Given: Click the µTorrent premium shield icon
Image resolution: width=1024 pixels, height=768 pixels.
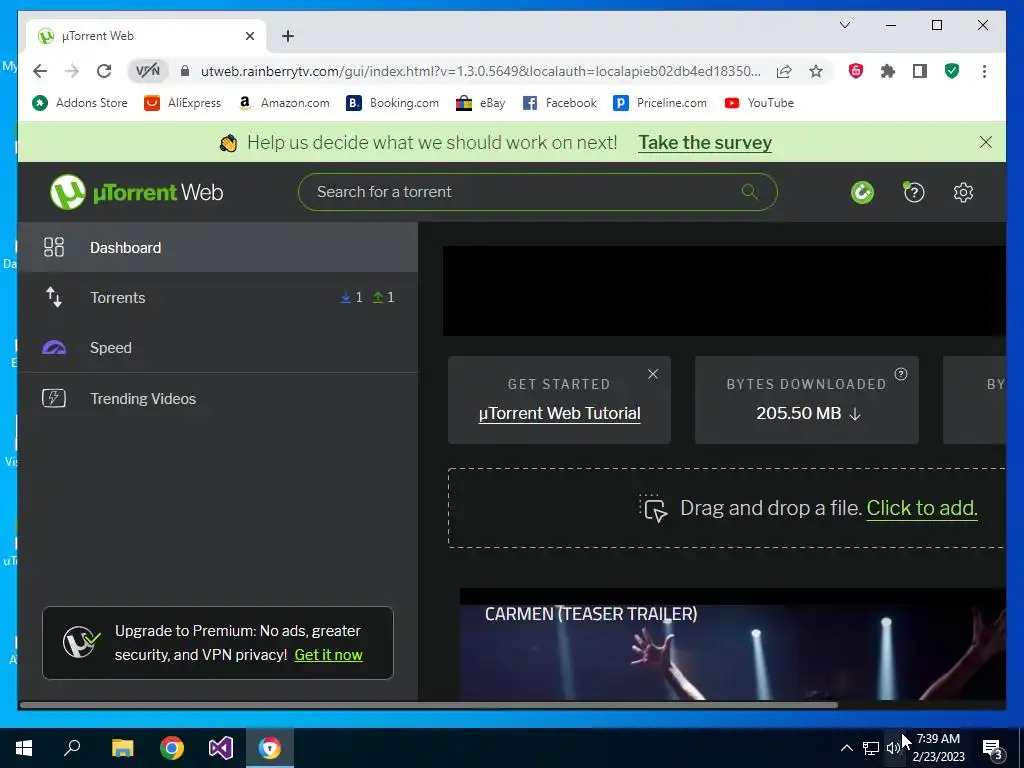Looking at the screenshot, I should 81,643.
